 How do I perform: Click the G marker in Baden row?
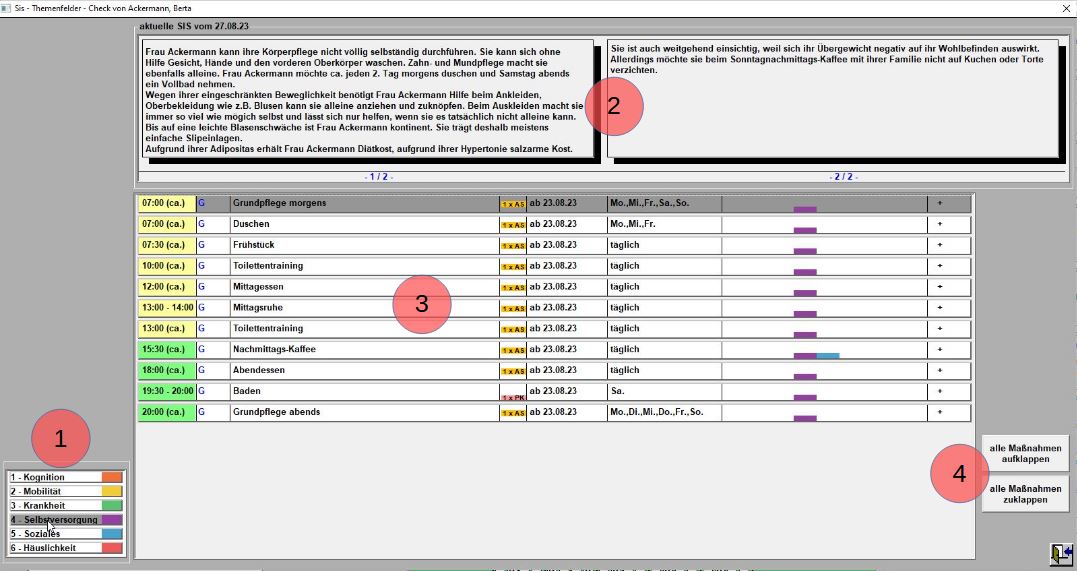pos(202,391)
